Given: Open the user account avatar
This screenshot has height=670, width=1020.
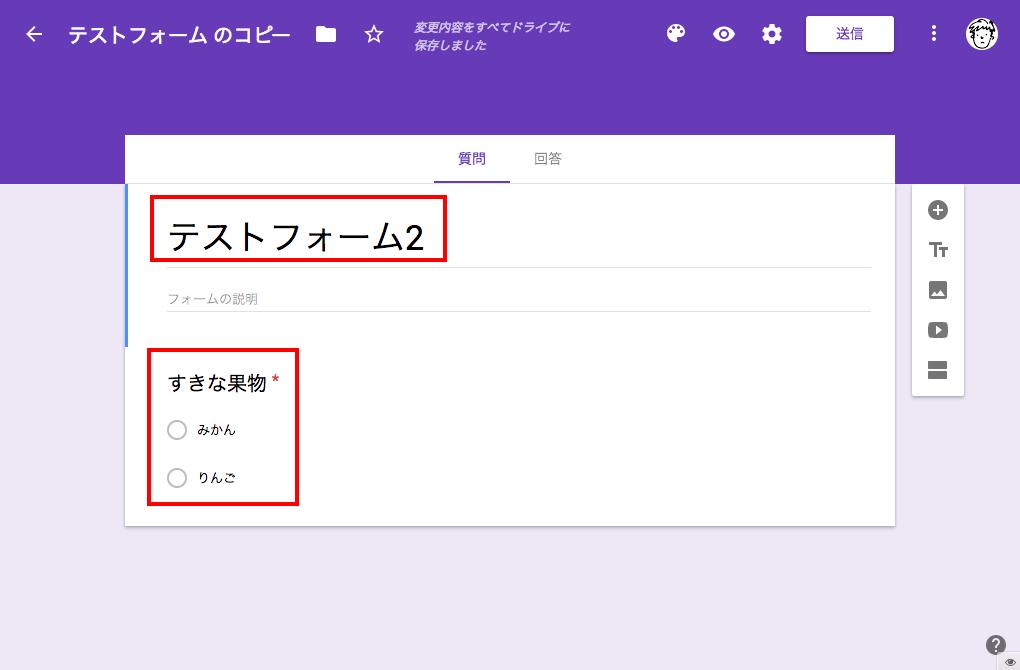Looking at the screenshot, I should click(982, 34).
